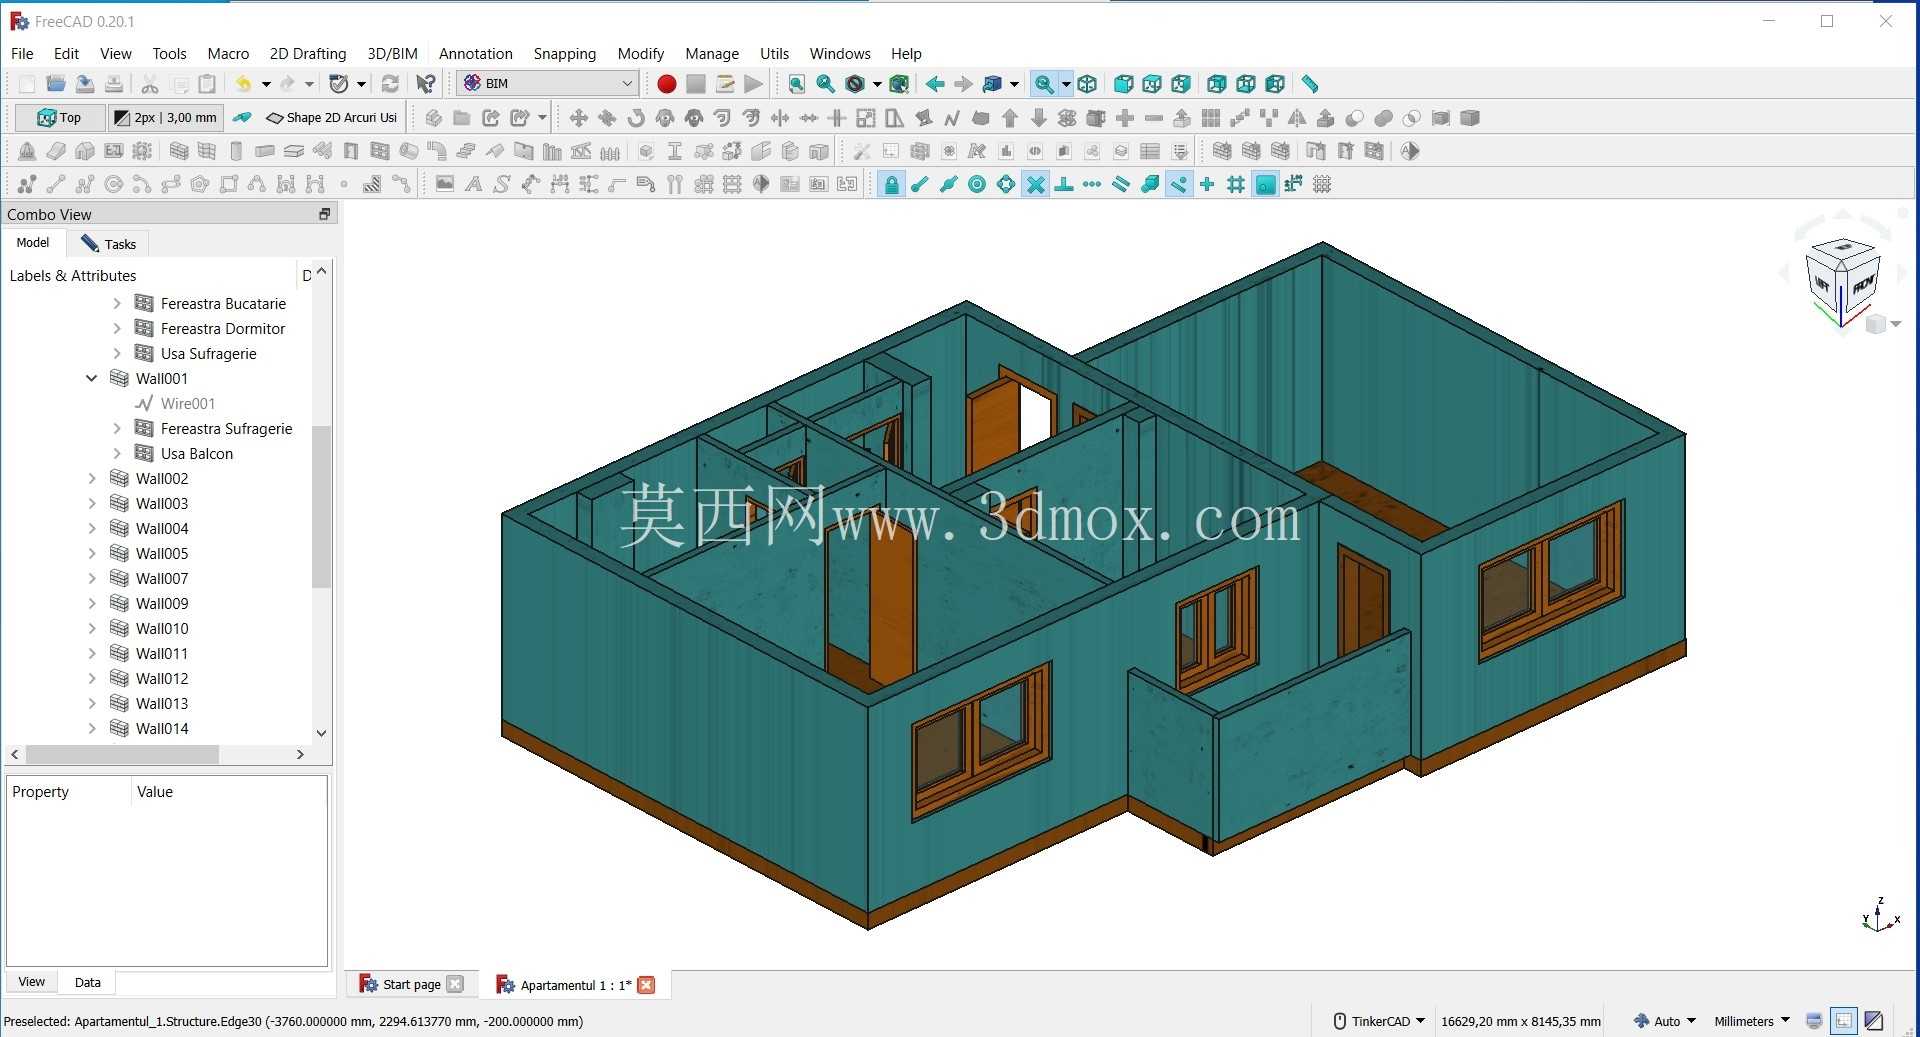Toggle snap to midpoint
The width and height of the screenshot is (1920, 1037).
(x=949, y=184)
